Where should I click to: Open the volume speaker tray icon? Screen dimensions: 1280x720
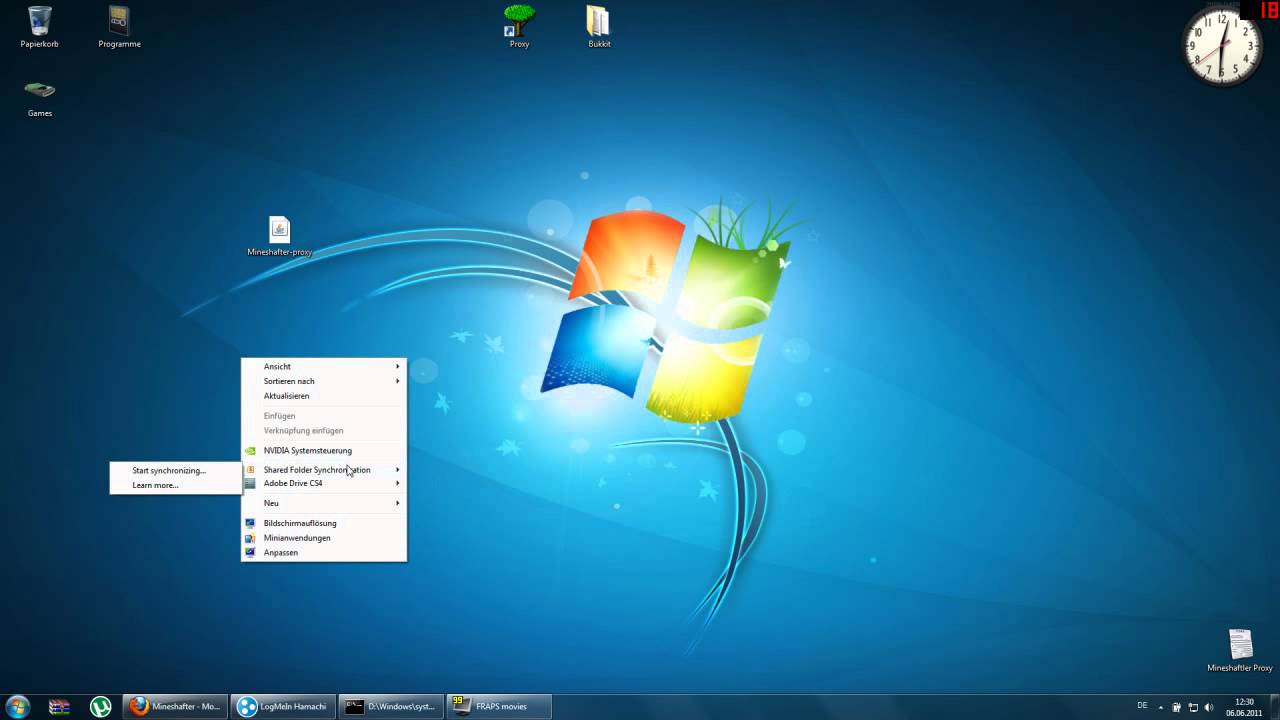point(1208,707)
